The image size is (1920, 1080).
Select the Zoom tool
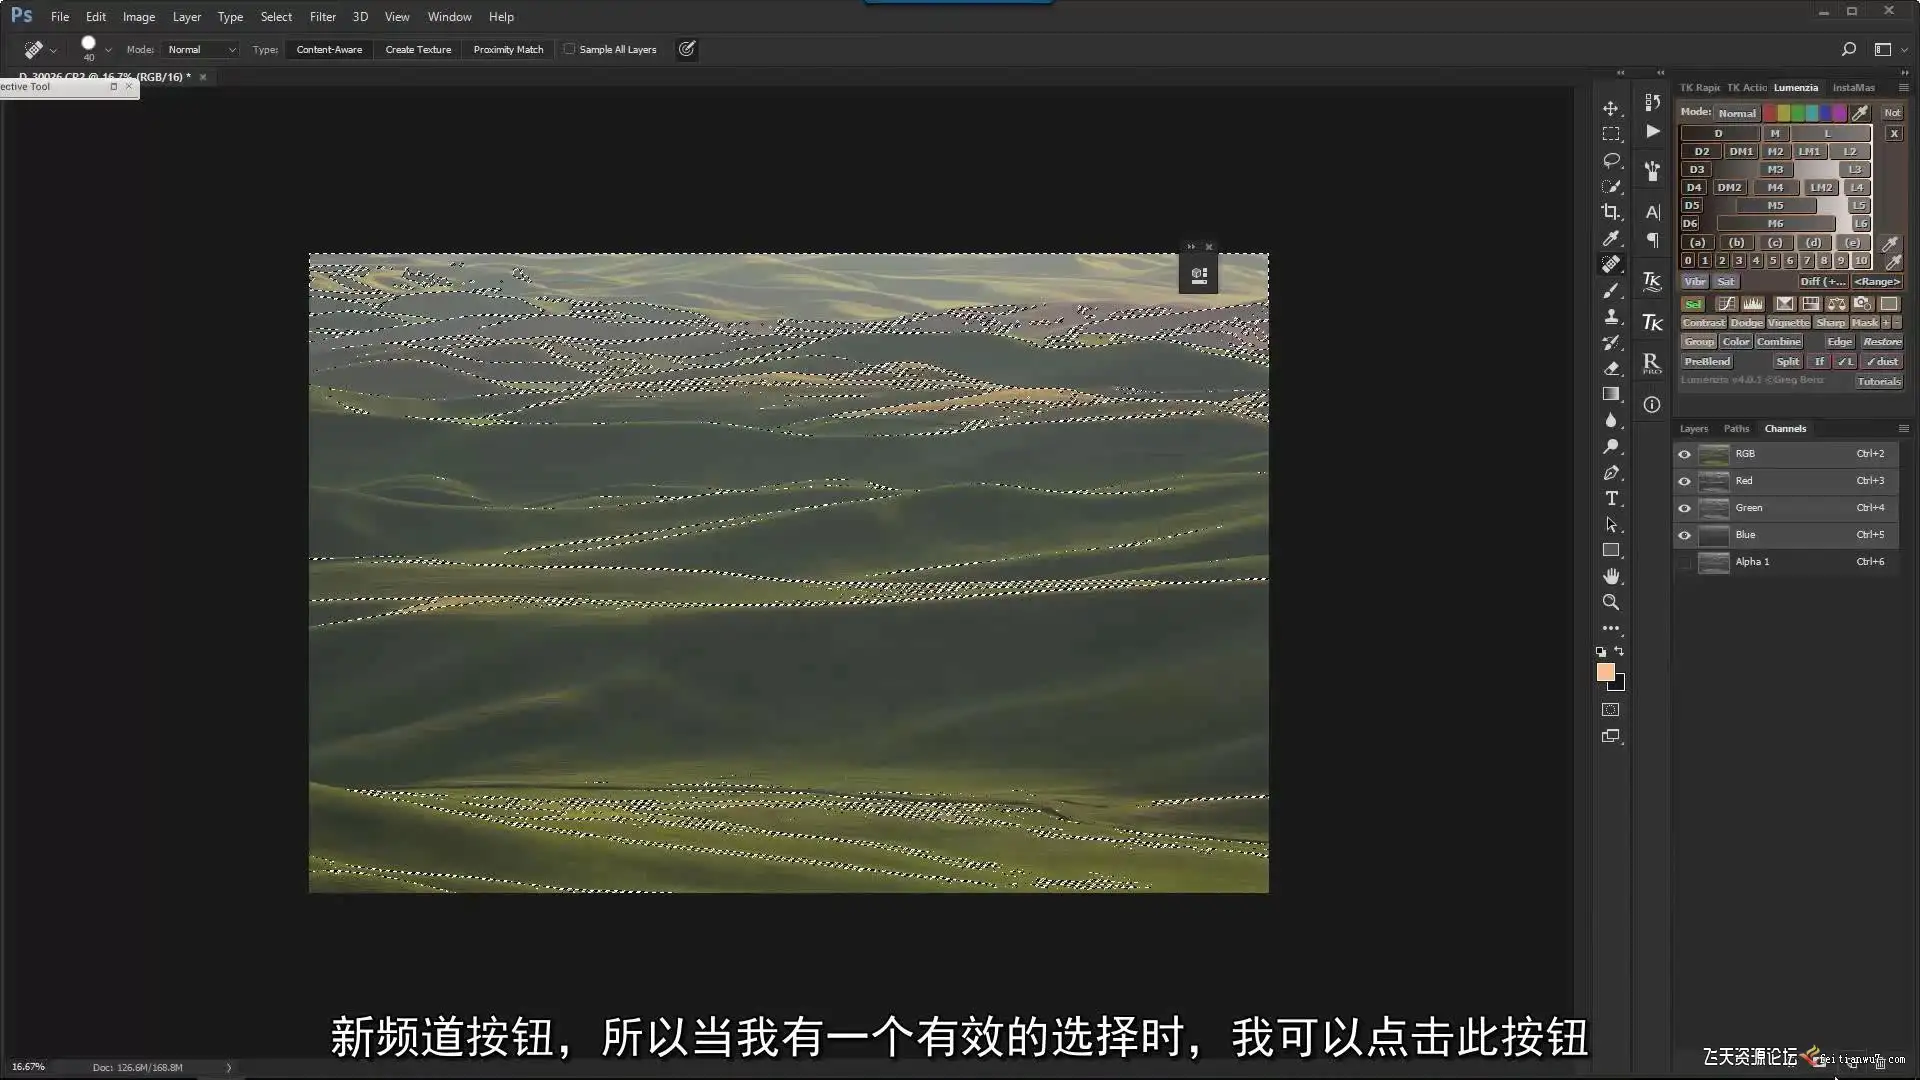[1610, 602]
